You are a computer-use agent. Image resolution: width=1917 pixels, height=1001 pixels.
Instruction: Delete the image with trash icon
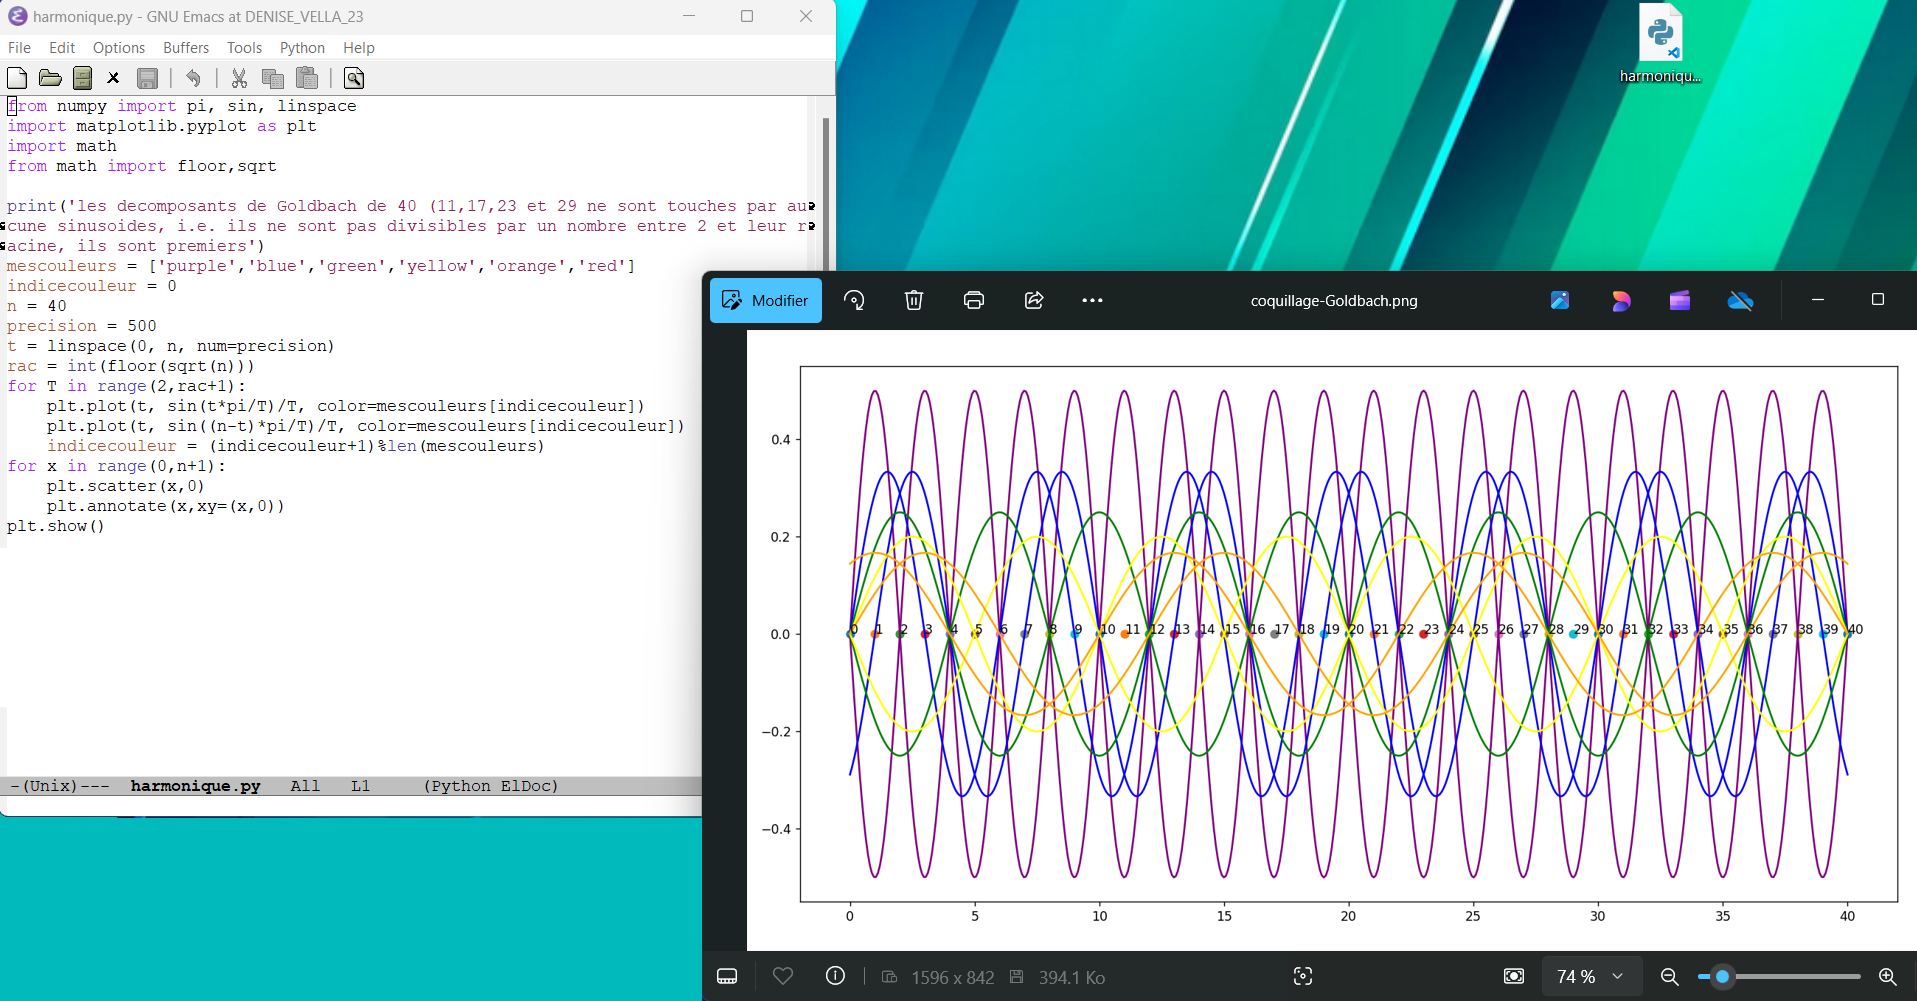pos(914,300)
